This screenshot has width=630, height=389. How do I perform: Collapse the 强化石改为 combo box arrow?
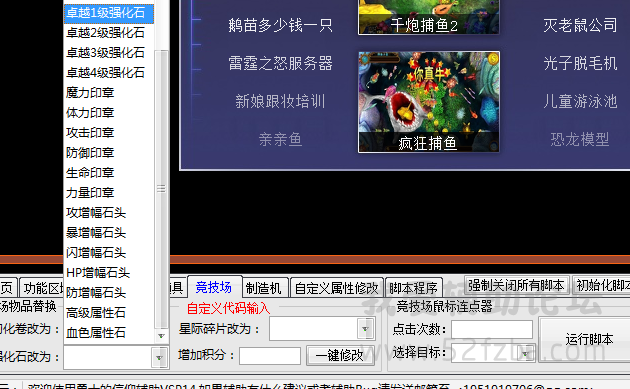[159, 357]
